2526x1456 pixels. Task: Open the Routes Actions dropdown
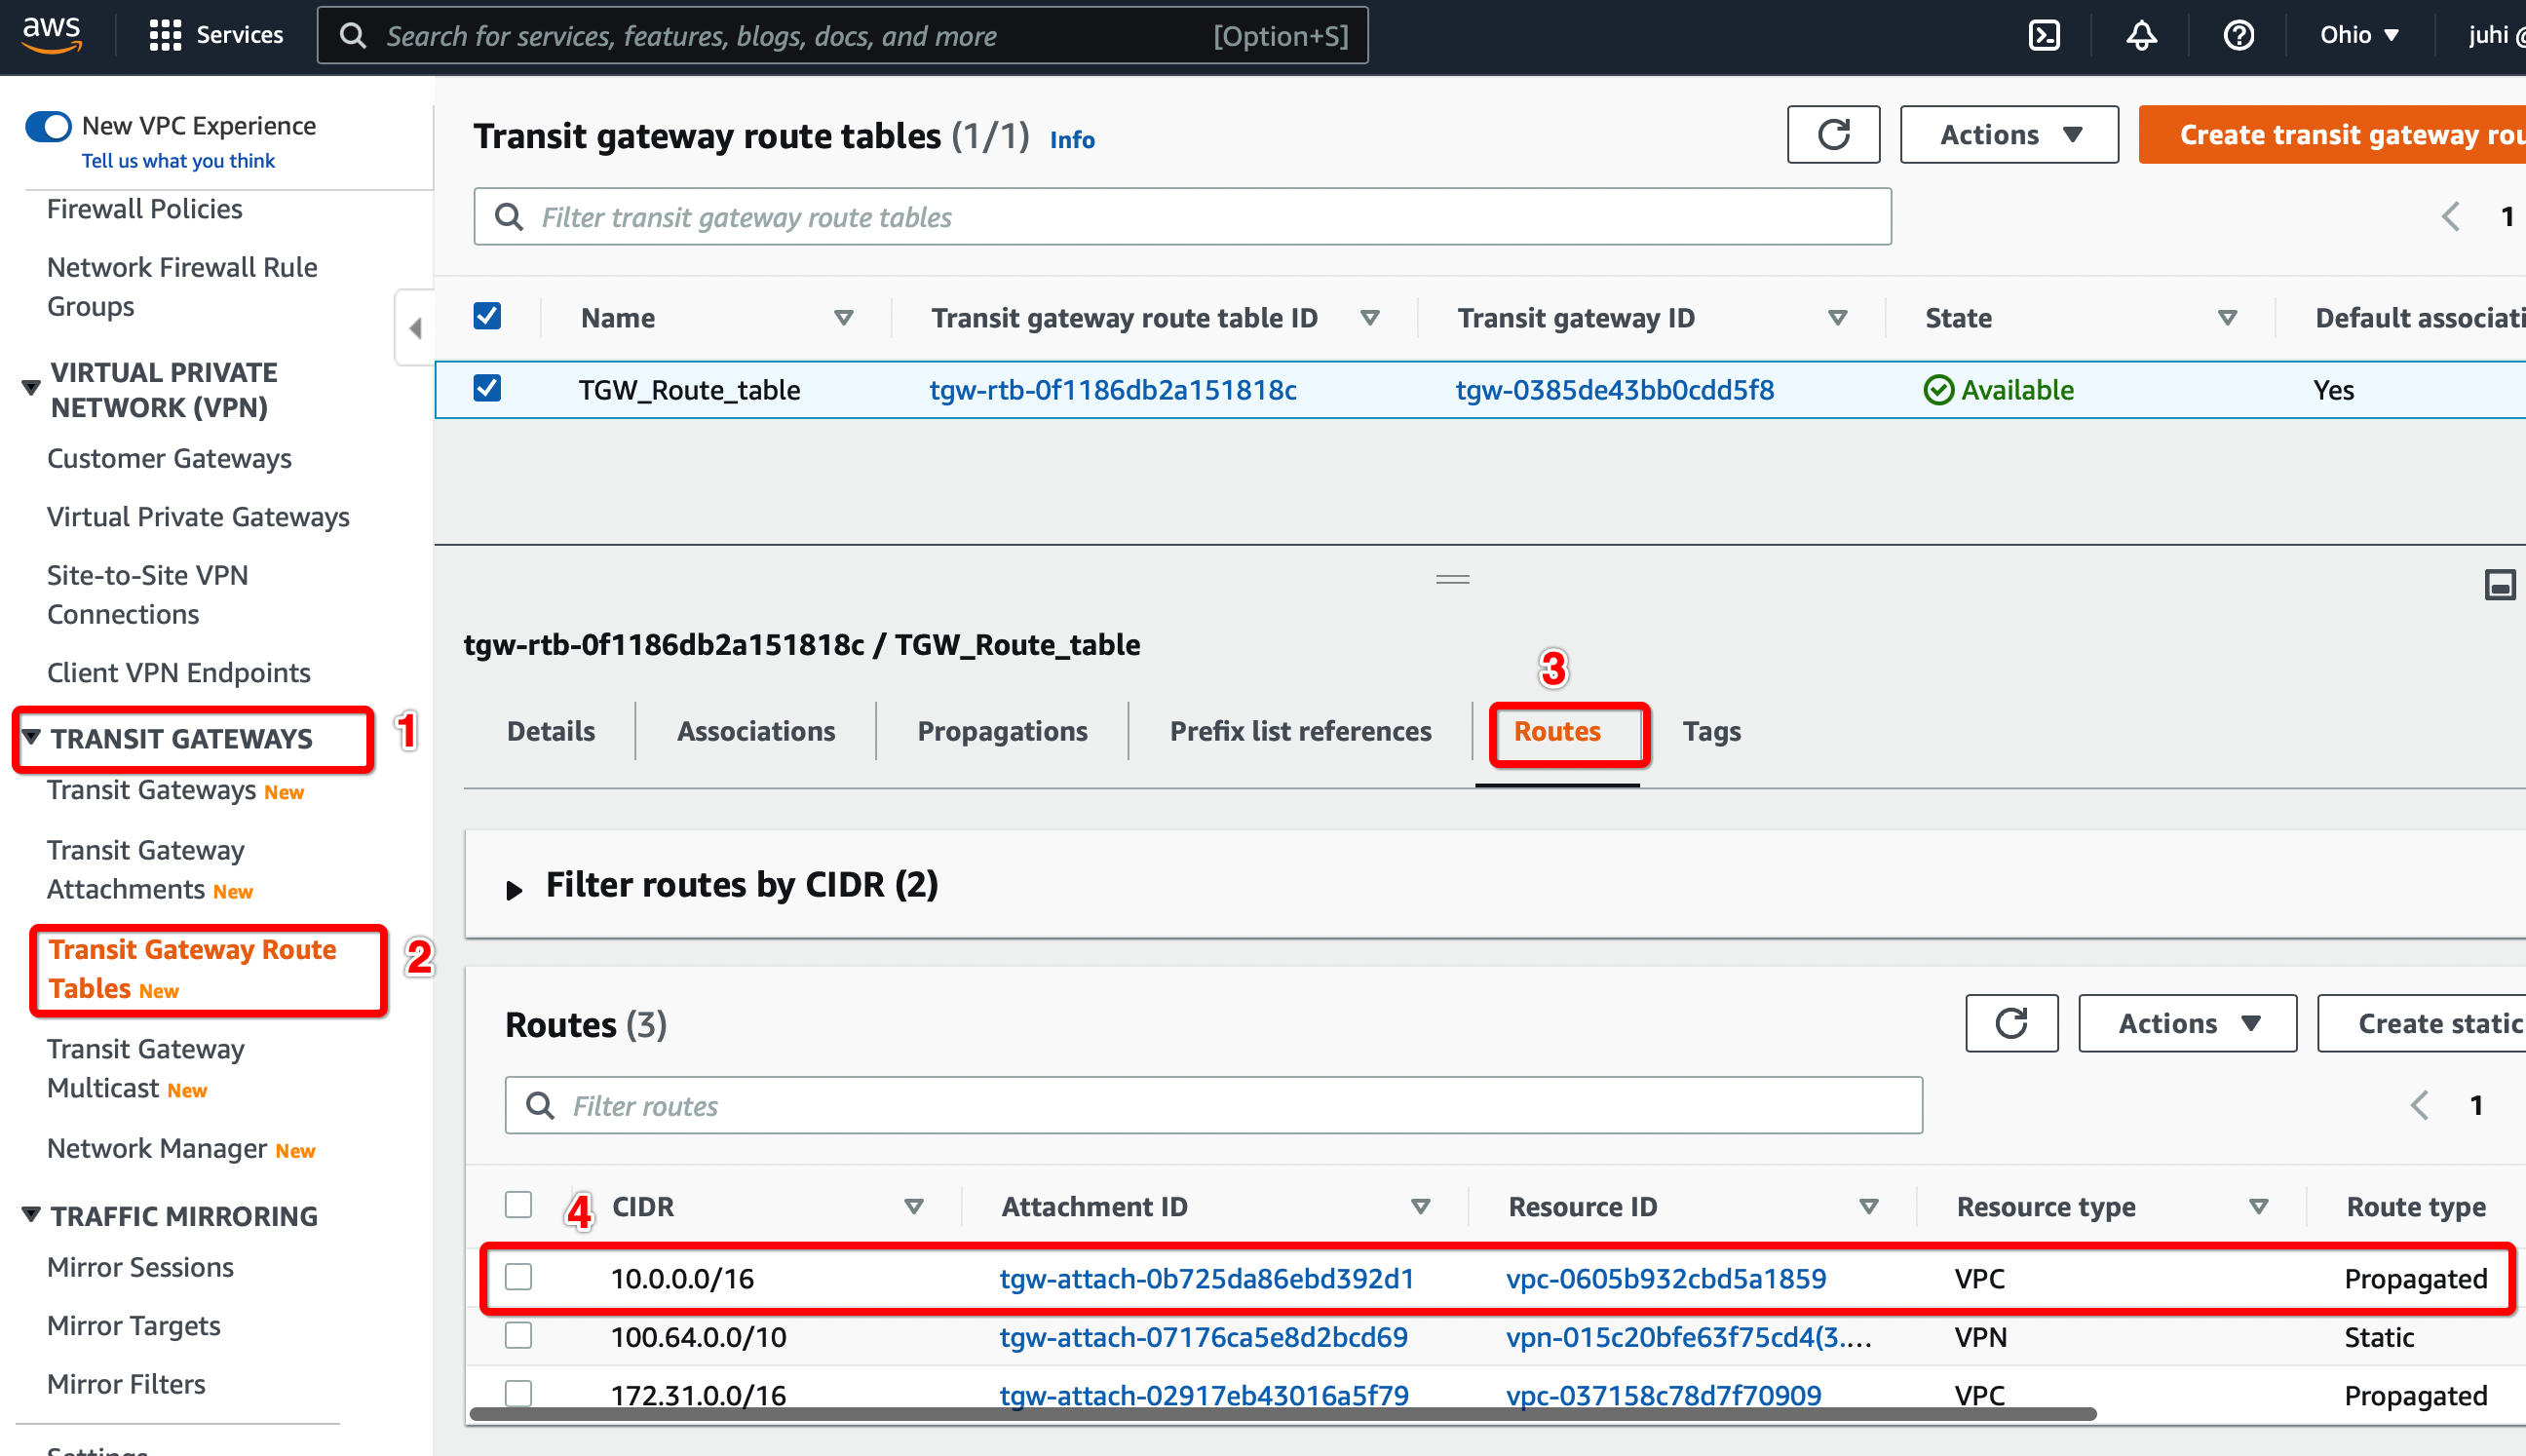pyautogui.click(x=2187, y=1023)
